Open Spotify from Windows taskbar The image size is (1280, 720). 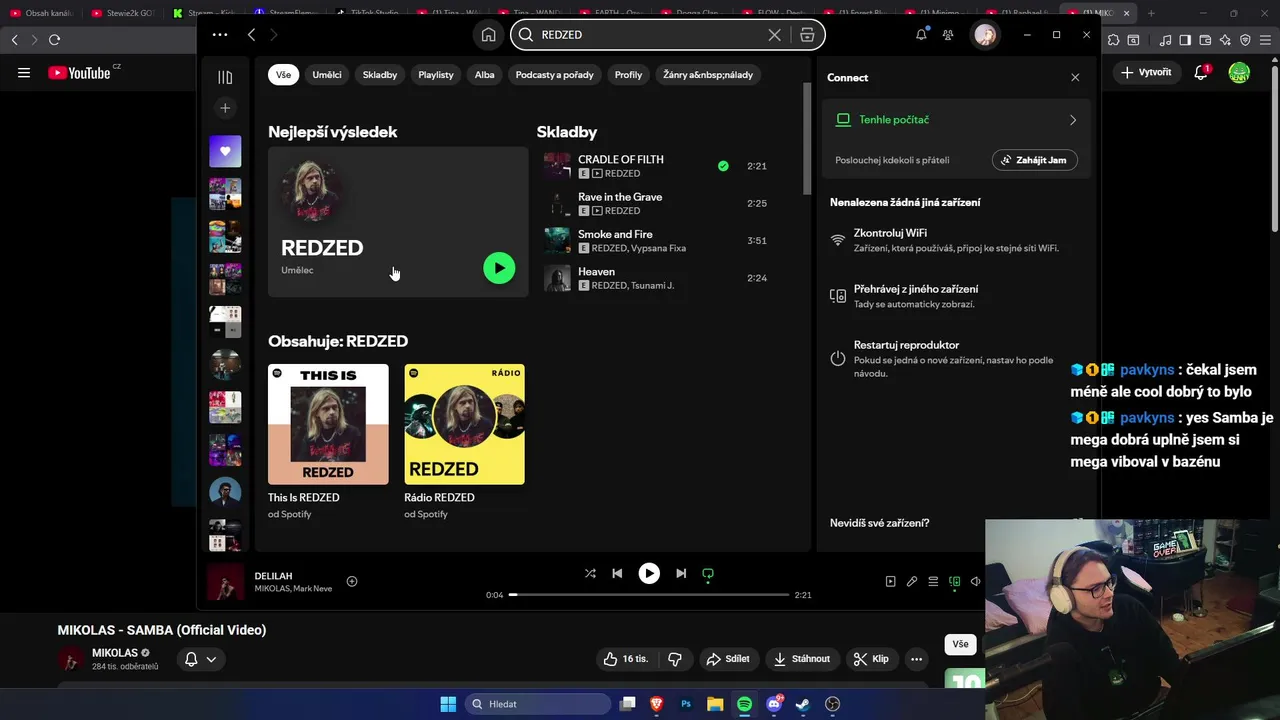tap(744, 704)
